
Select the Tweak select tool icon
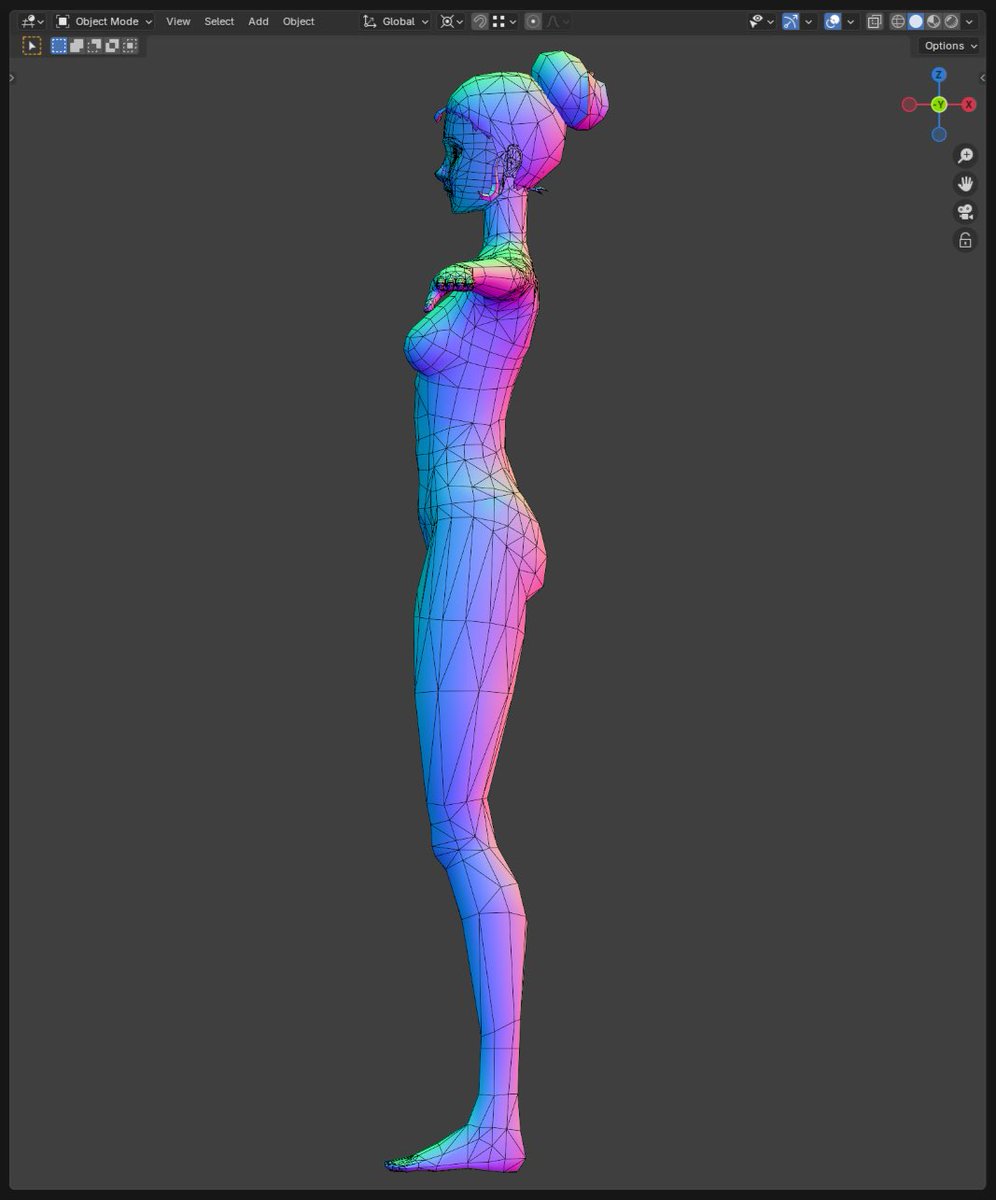pos(32,45)
